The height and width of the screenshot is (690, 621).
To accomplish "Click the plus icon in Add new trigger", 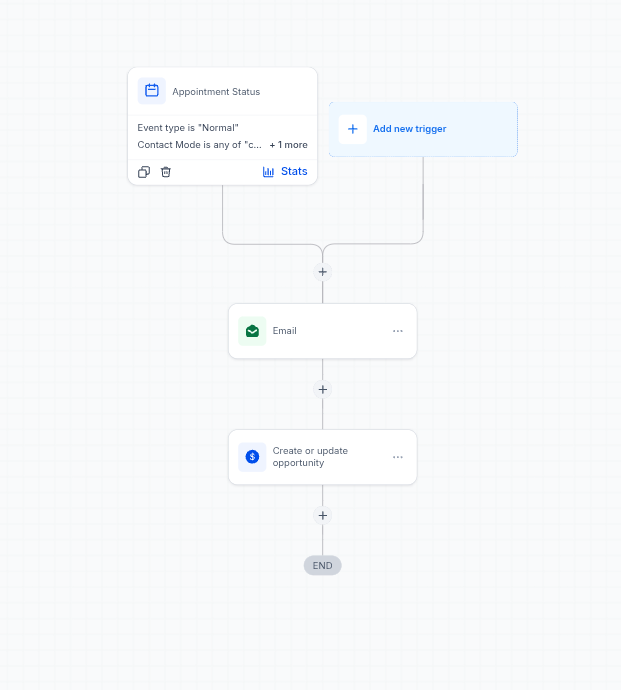I will point(353,129).
